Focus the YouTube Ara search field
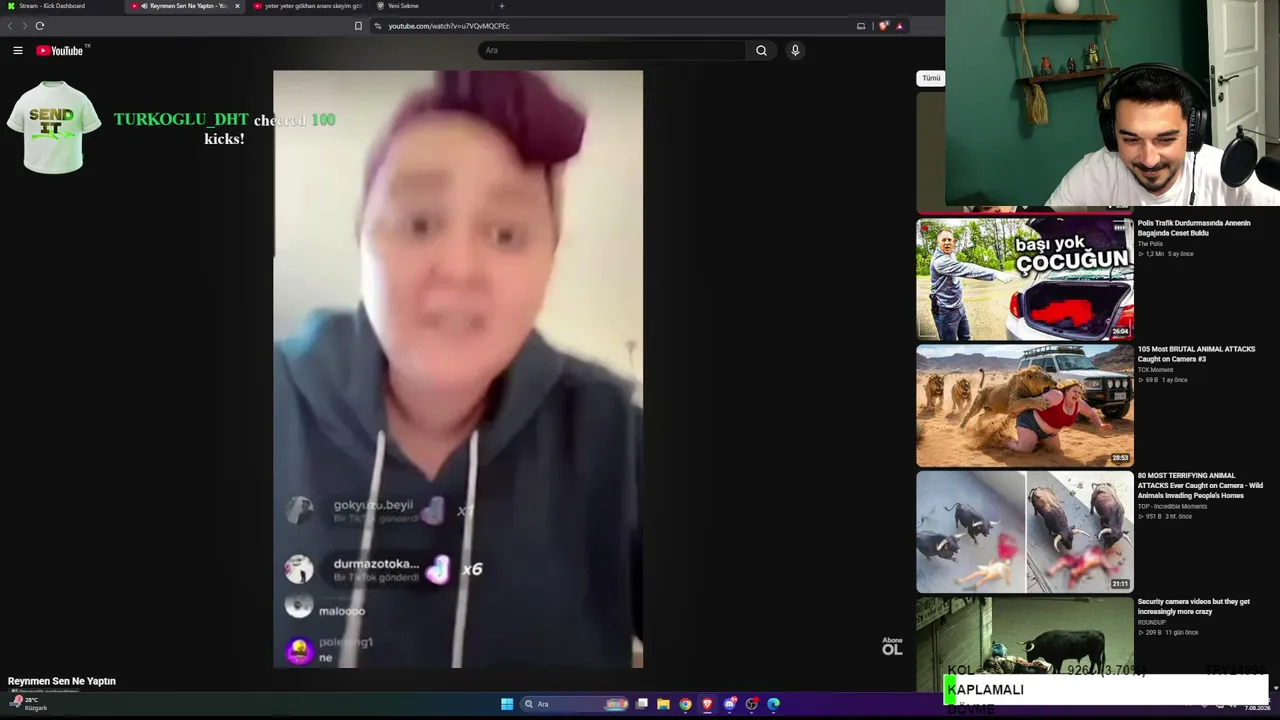This screenshot has height=720, width=1280. 612,50
